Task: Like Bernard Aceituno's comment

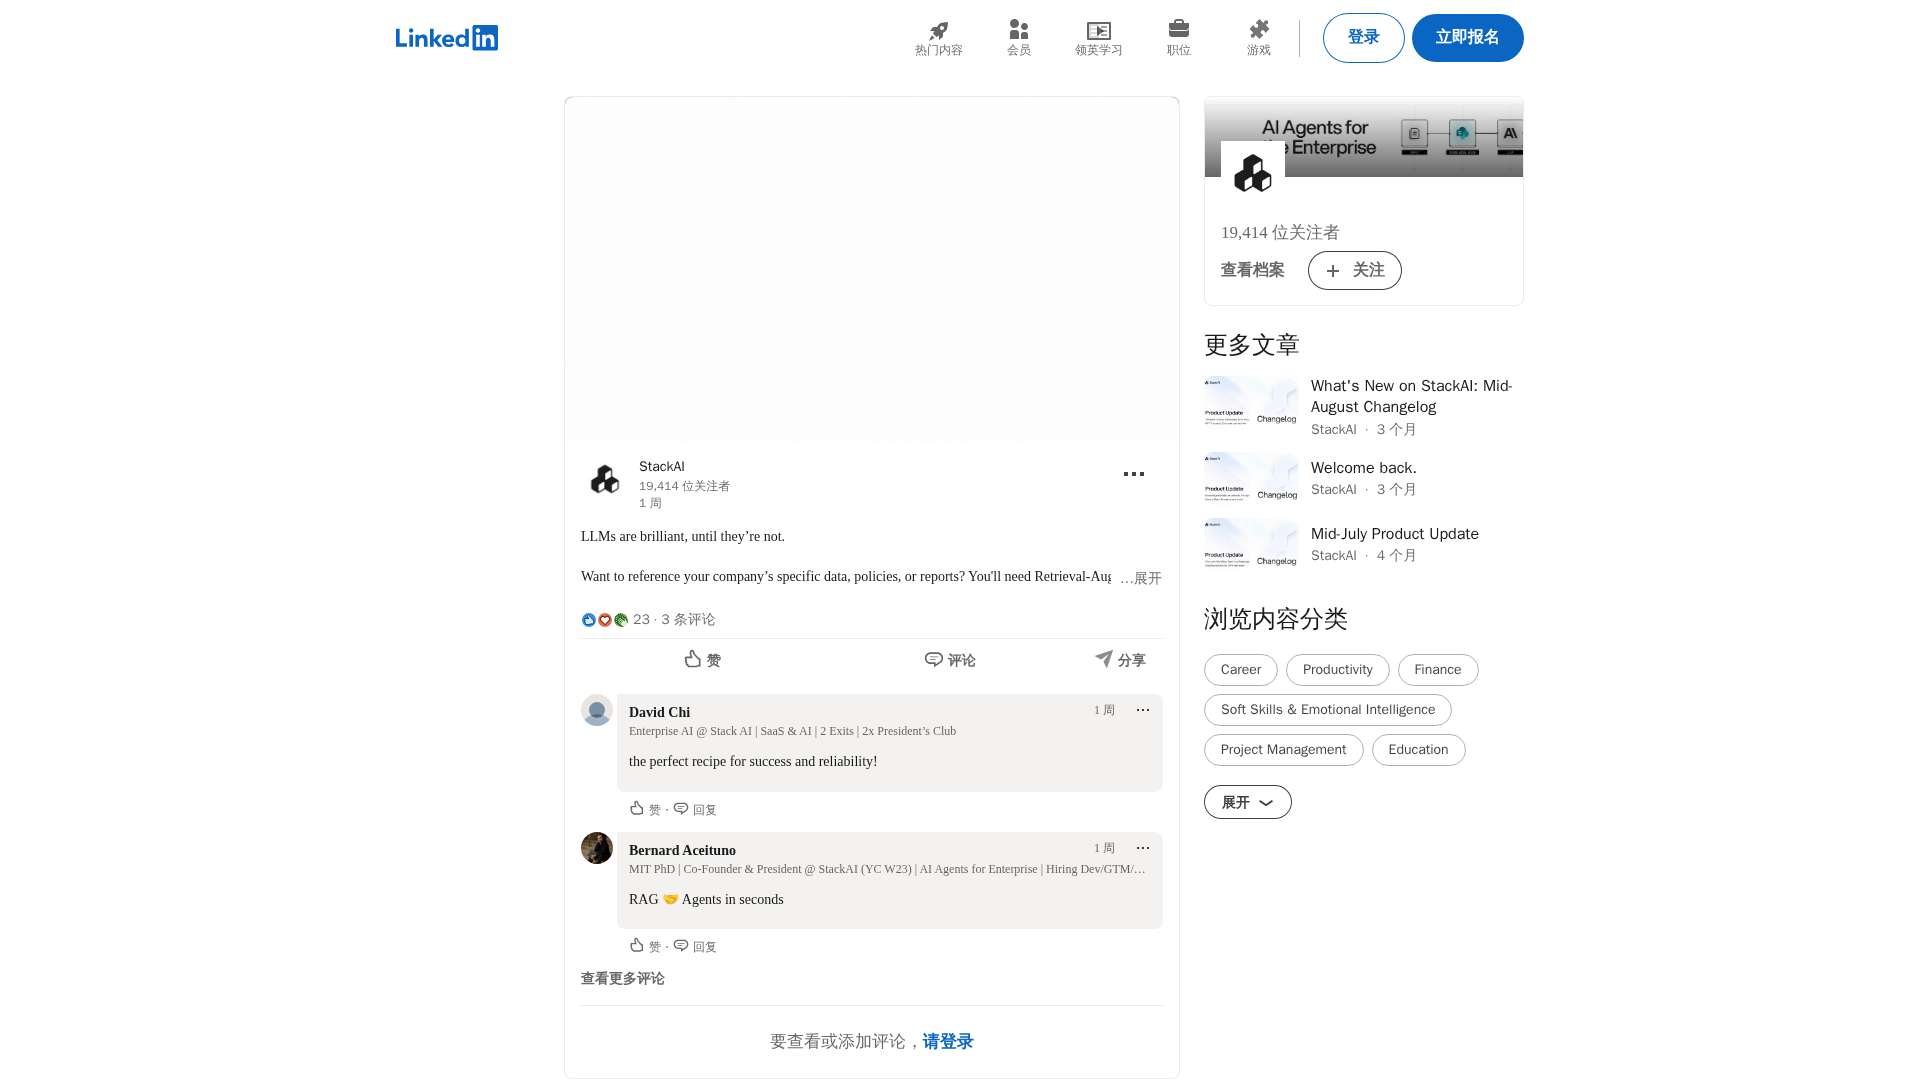Action: 645,946
